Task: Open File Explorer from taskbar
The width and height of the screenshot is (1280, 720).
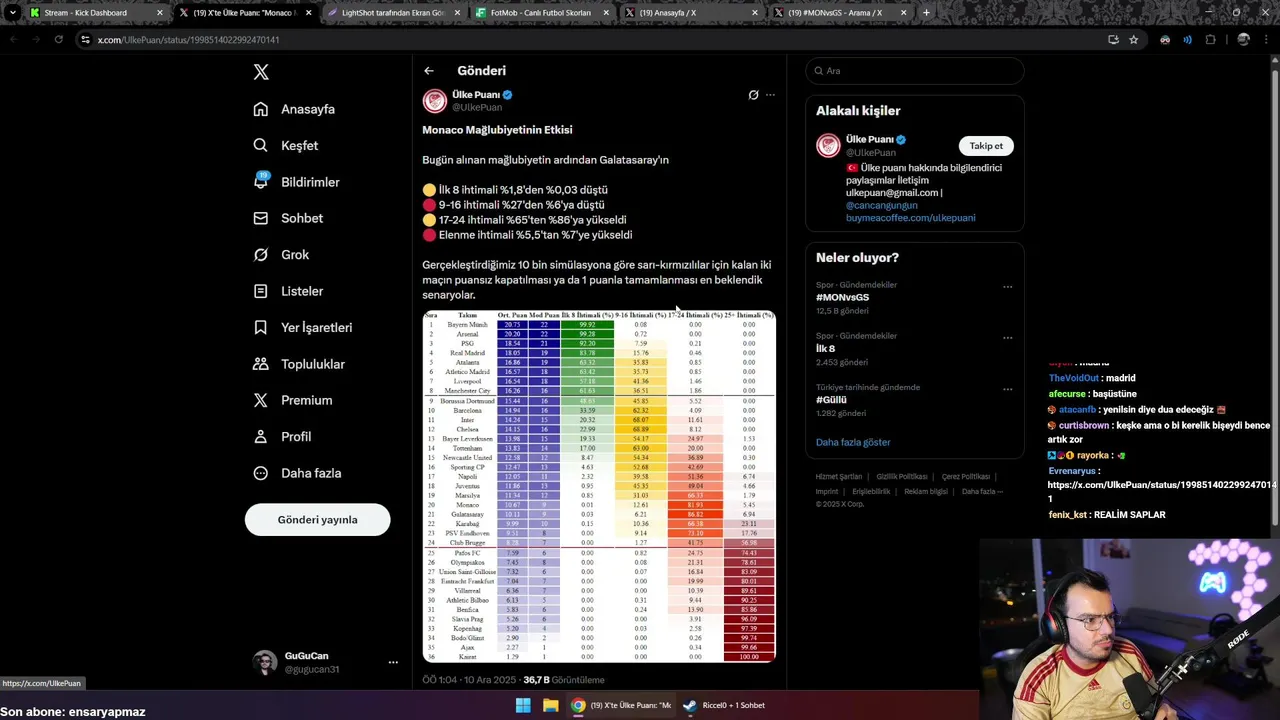Action: pyautogui.click(x=551, y=705)
